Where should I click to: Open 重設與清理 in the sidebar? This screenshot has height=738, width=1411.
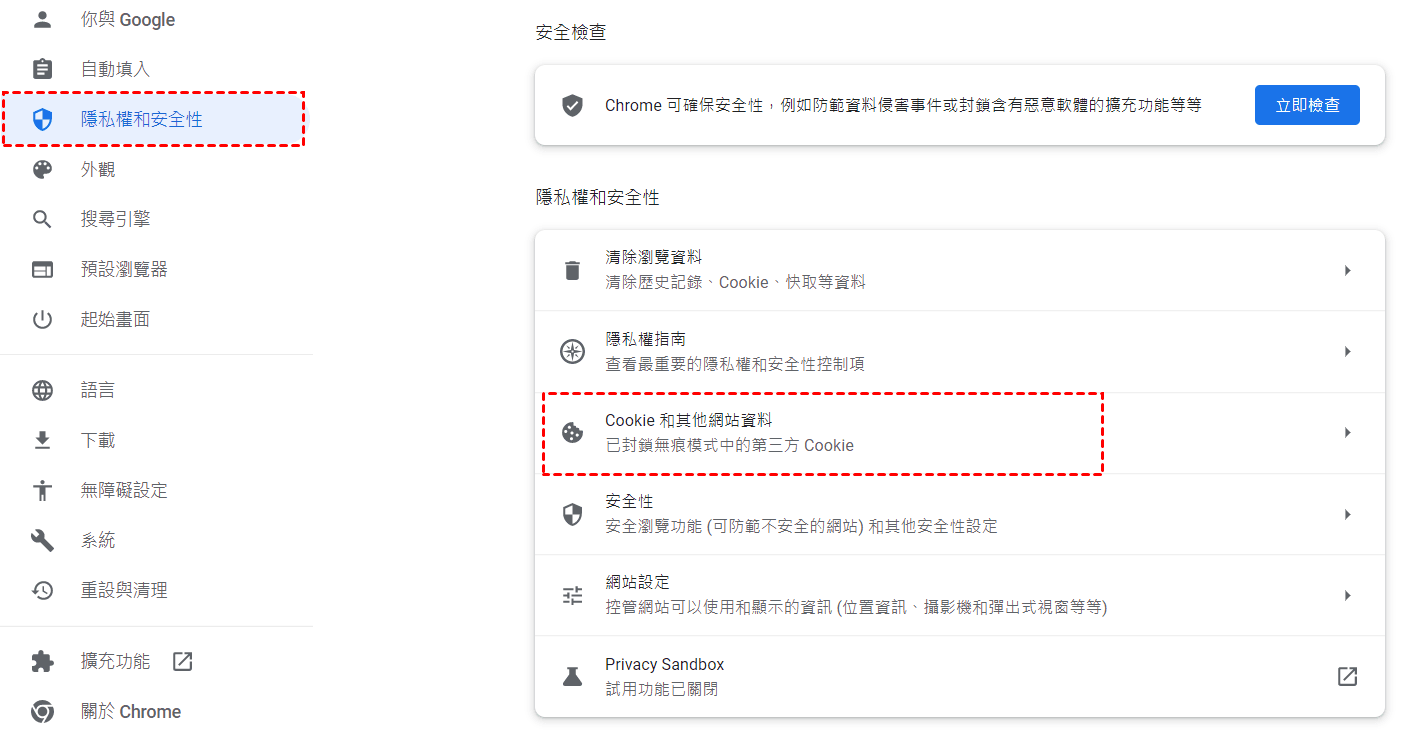[x=124, y=591]
